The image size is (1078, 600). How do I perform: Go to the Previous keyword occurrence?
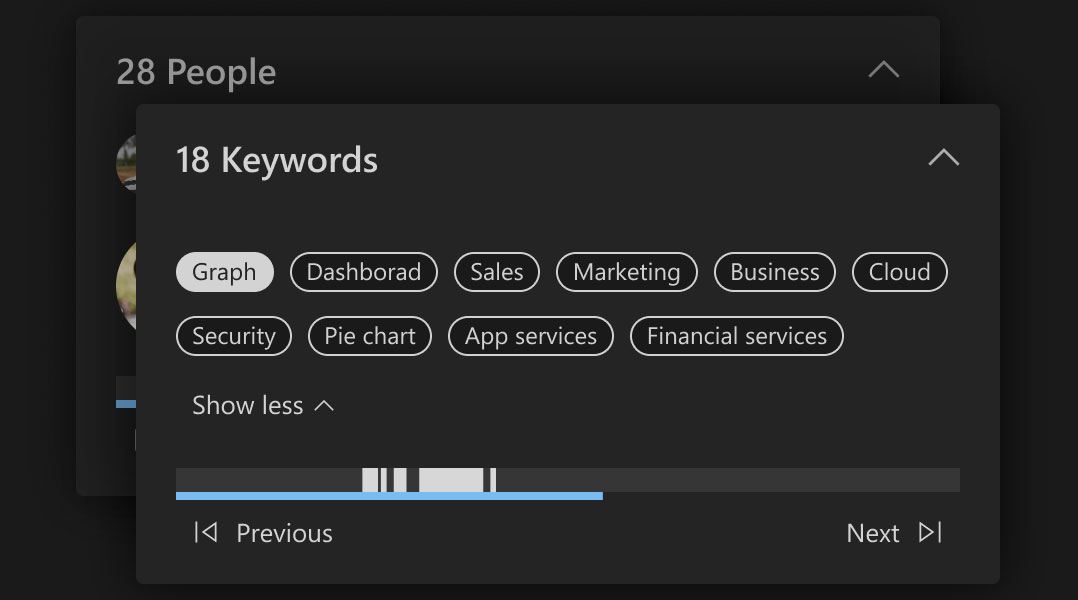(x=284, y=534)
